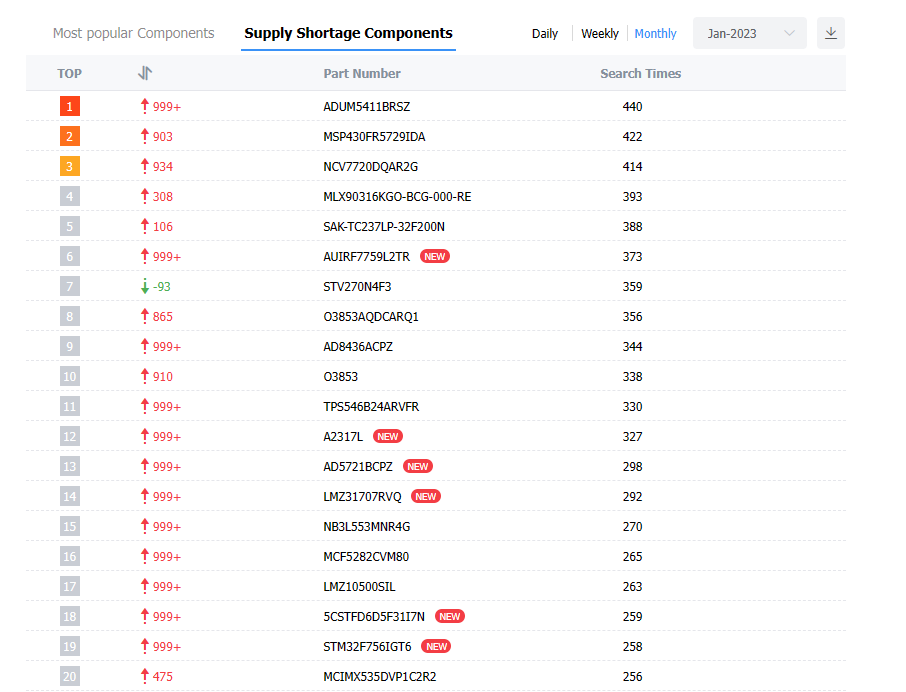
Task: Click part LMZ31707RVQ
Action: (362, 497)
